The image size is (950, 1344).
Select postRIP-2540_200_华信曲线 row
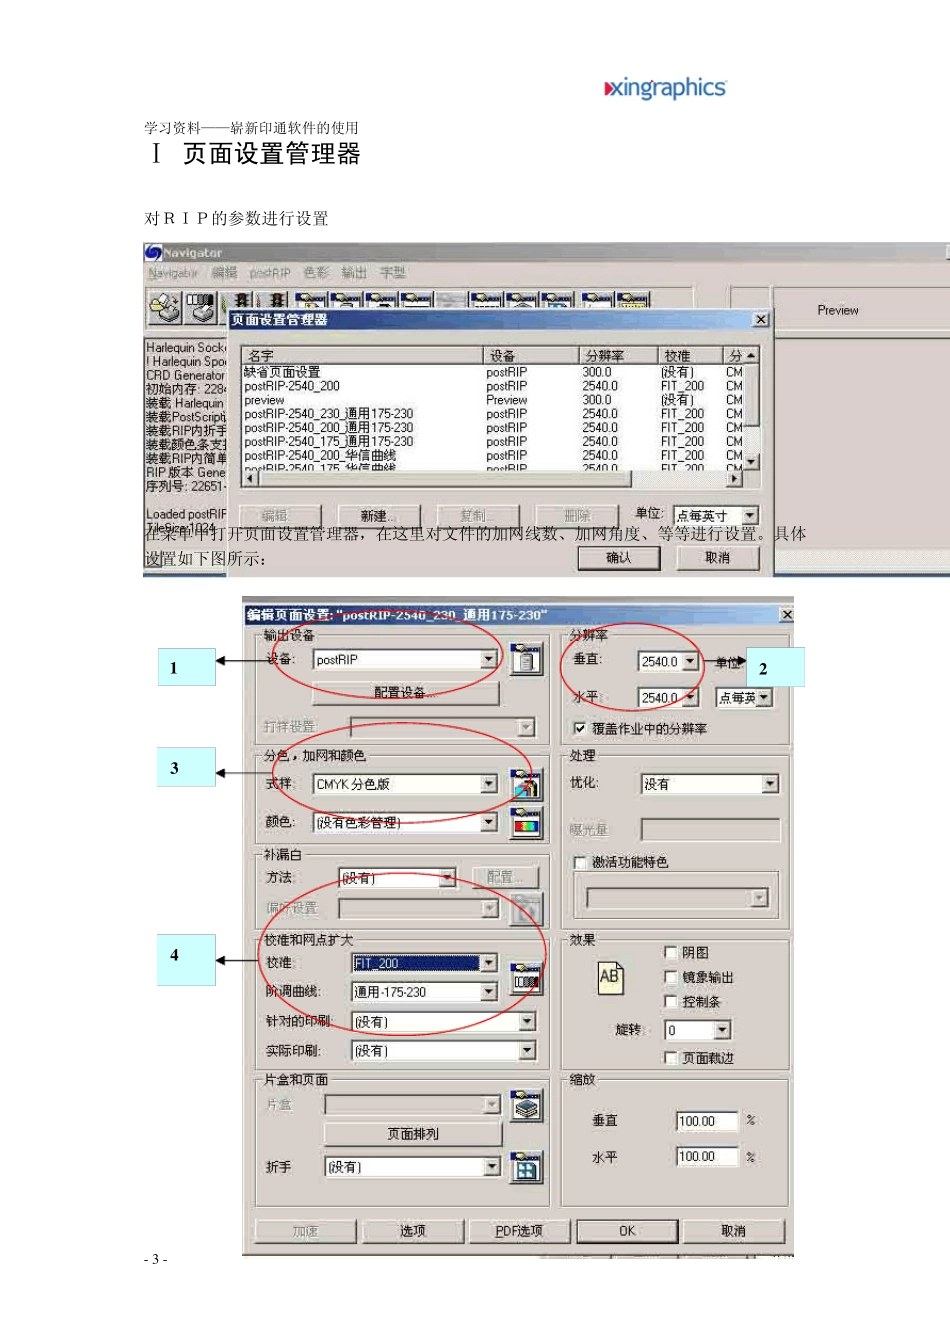494,455
